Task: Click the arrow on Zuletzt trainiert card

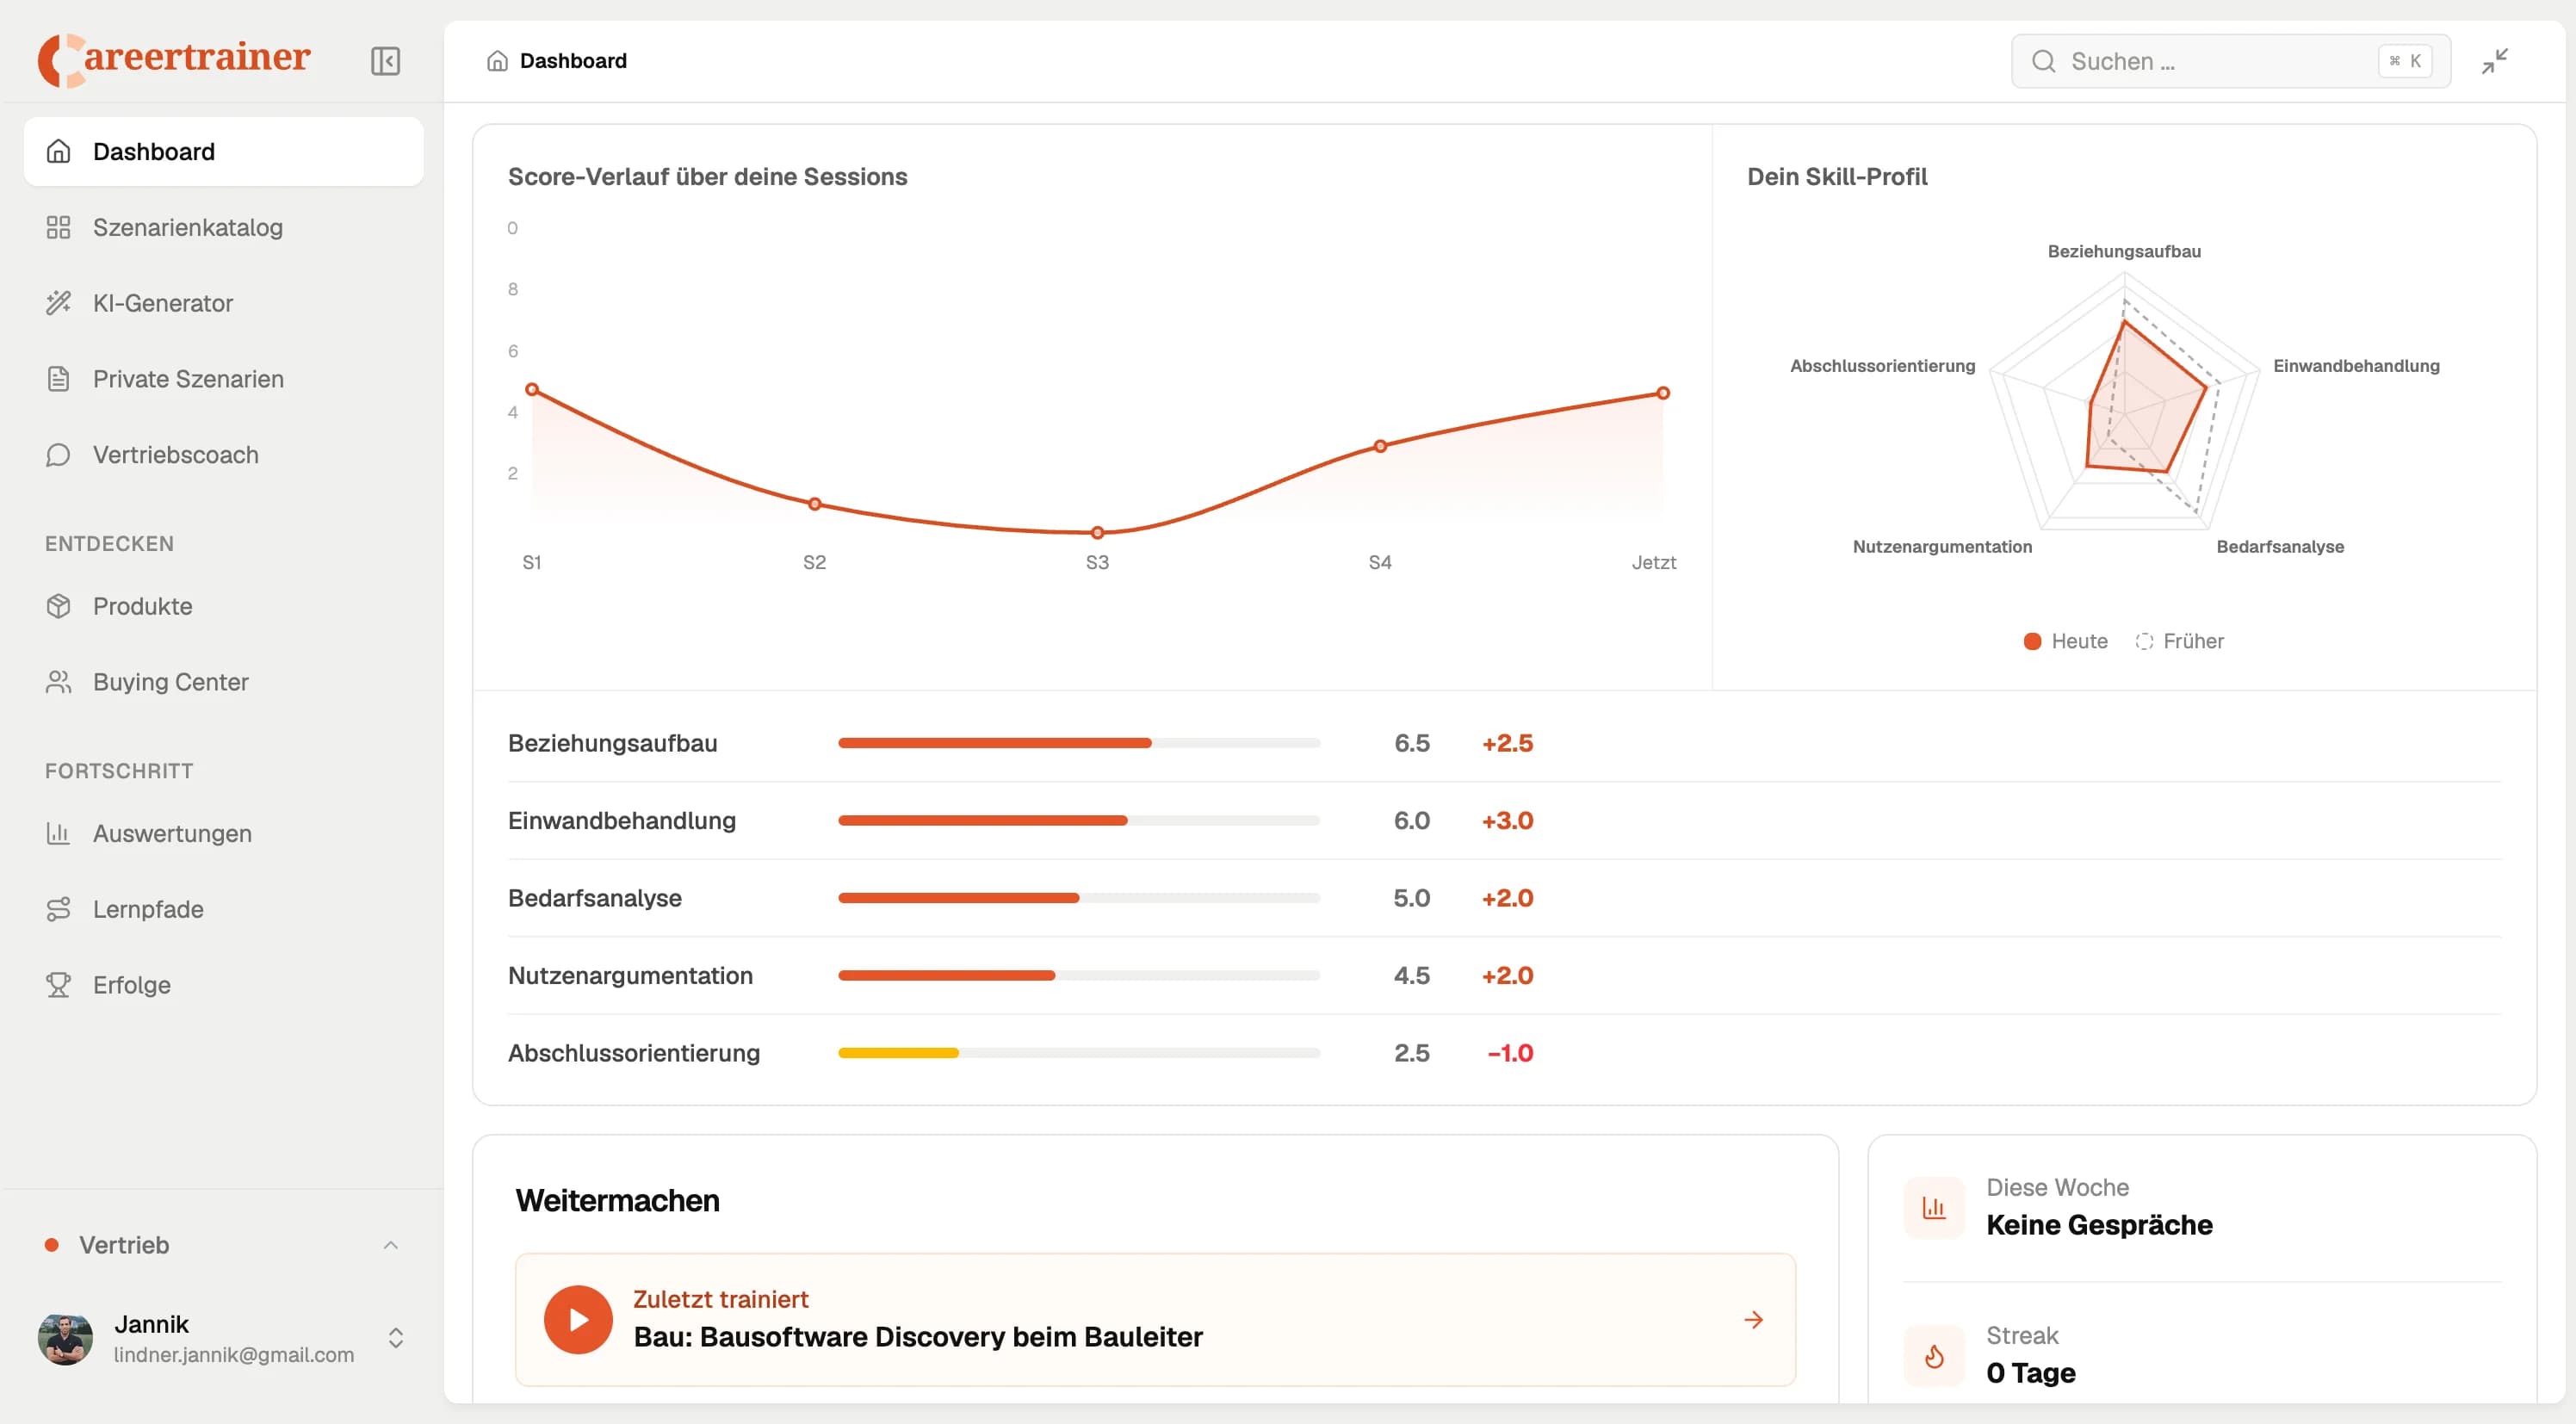Action: (1753, 1320)
